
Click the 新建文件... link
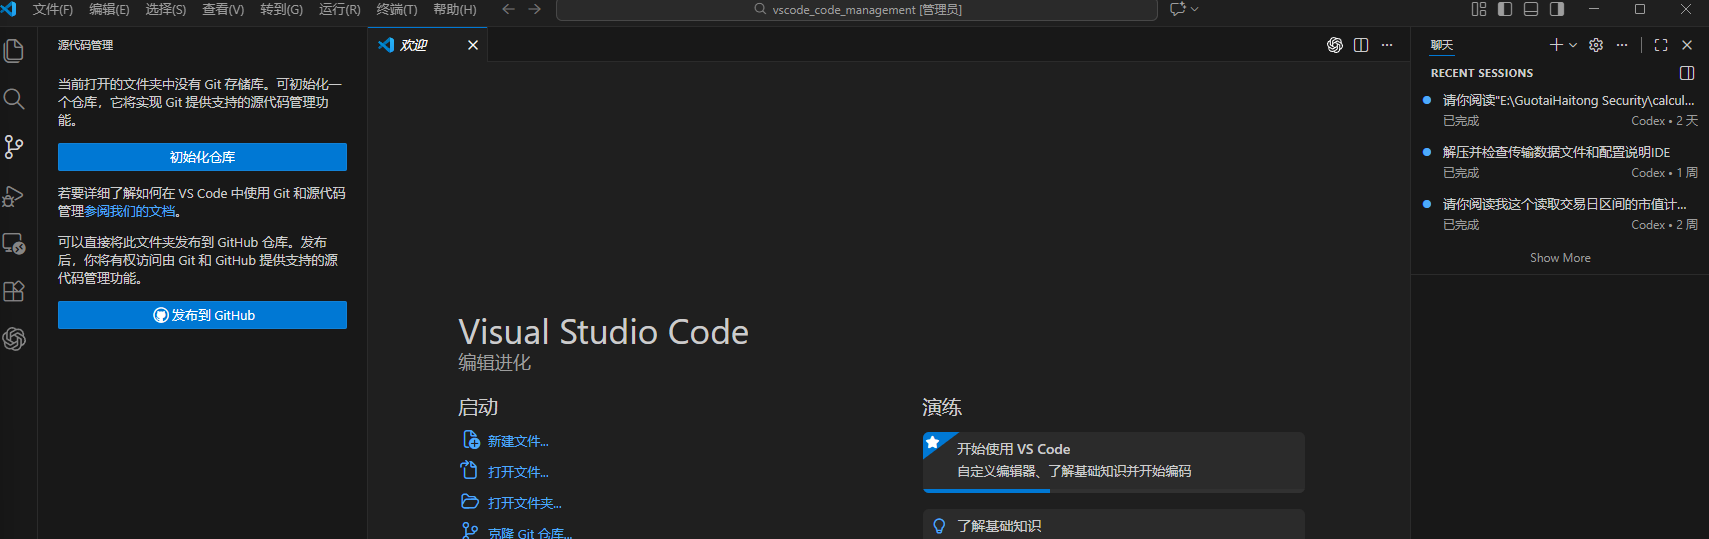point(518,441)
